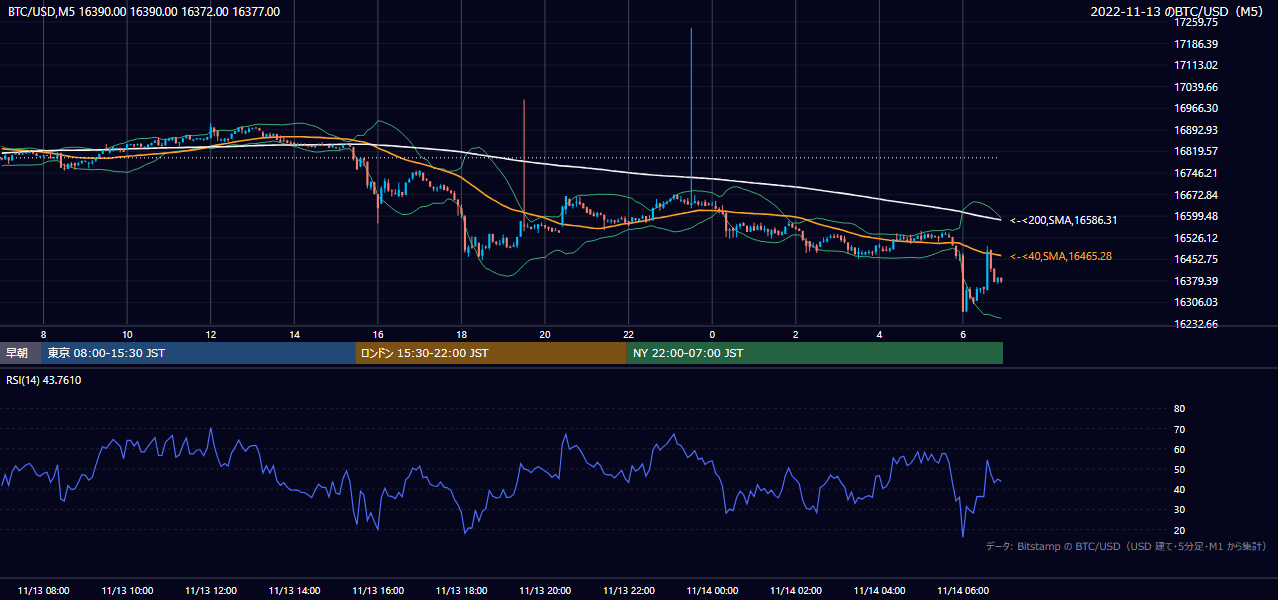Select the 早朝 session segment
The height and width of the screenshot is (600, 1278).
[x=20, y=353]
